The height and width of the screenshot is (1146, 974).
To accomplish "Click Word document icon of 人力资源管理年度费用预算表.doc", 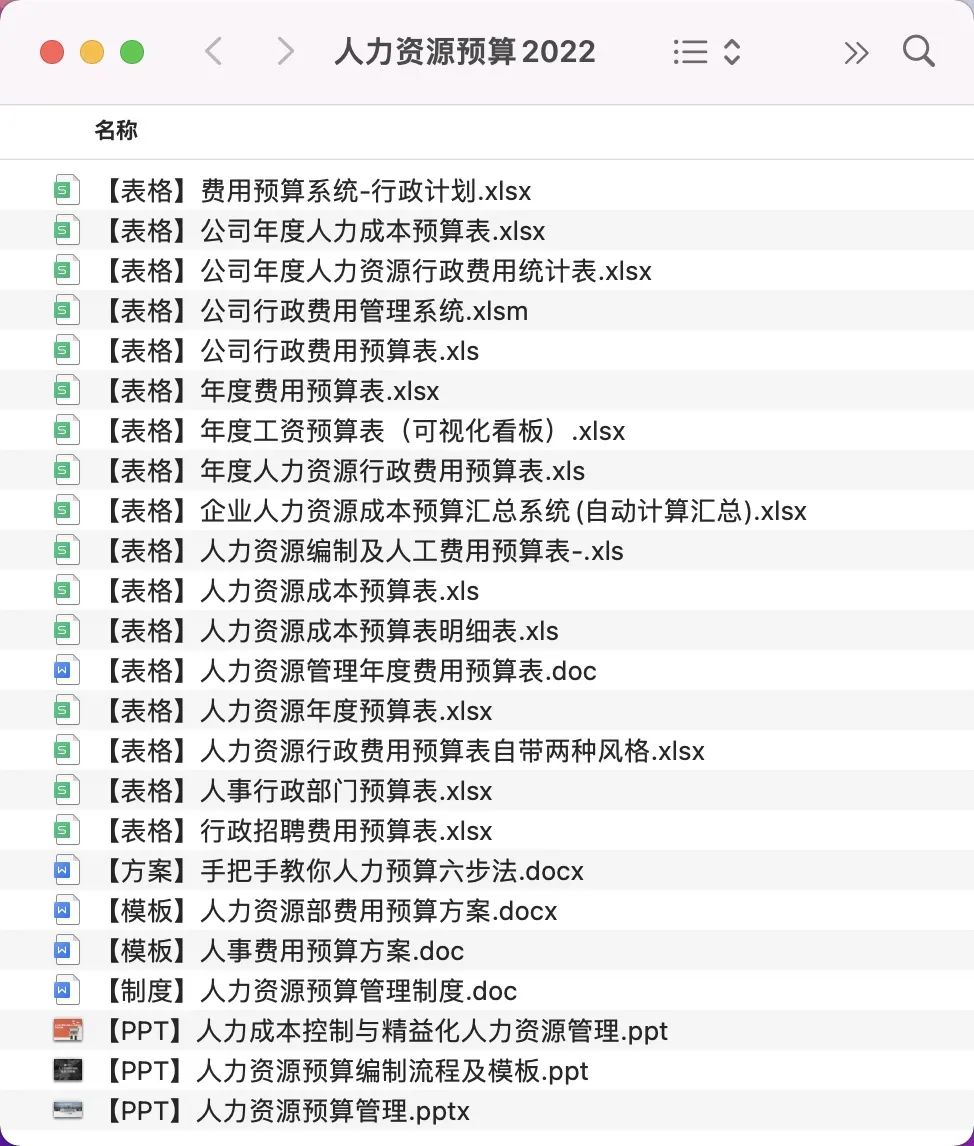I will [x=66, y=670].
